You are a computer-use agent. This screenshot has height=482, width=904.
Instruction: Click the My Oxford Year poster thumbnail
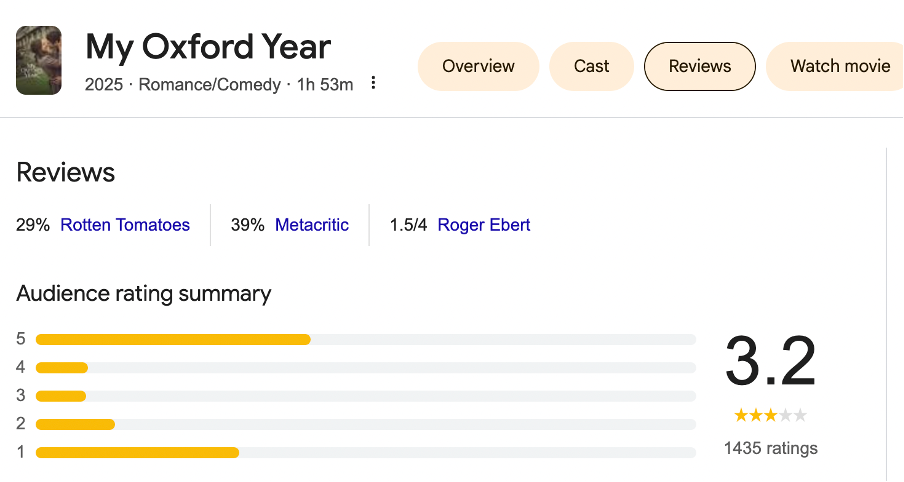tap(39, 61)
